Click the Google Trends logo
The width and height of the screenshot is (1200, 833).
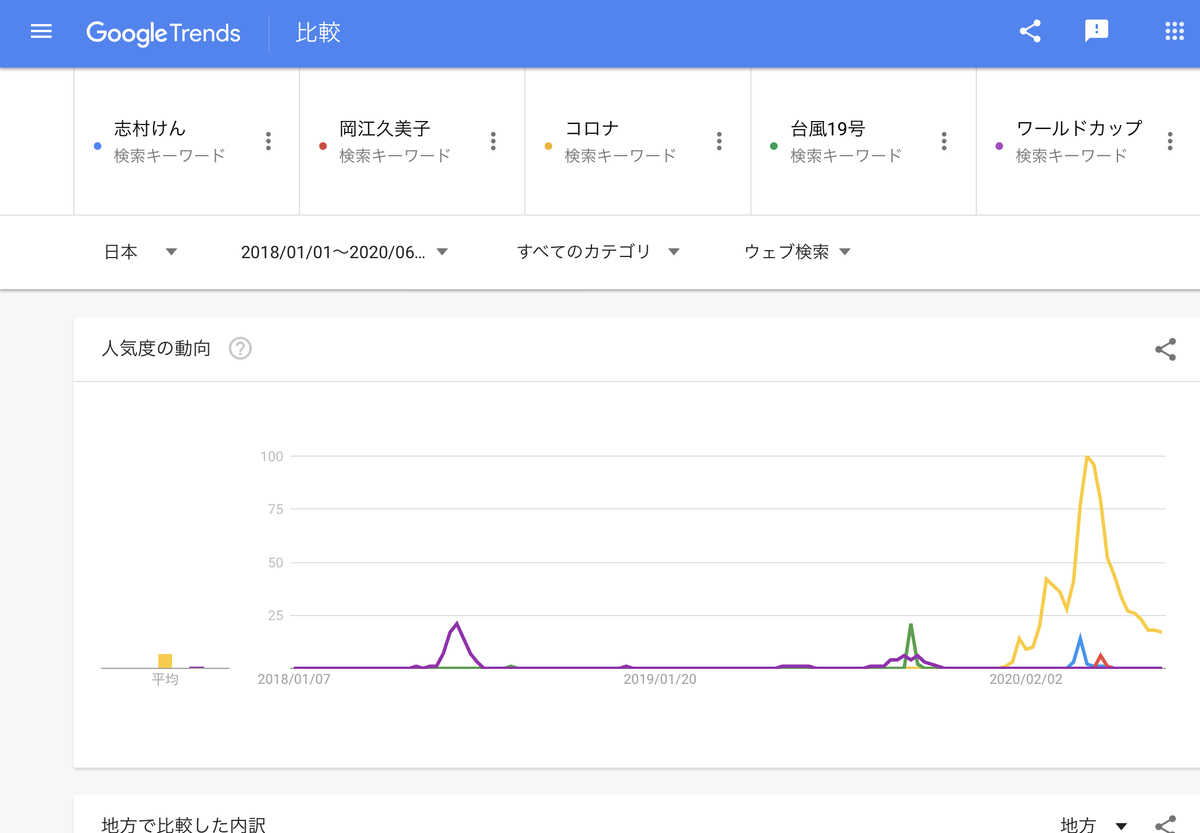(x=163, y=33)
